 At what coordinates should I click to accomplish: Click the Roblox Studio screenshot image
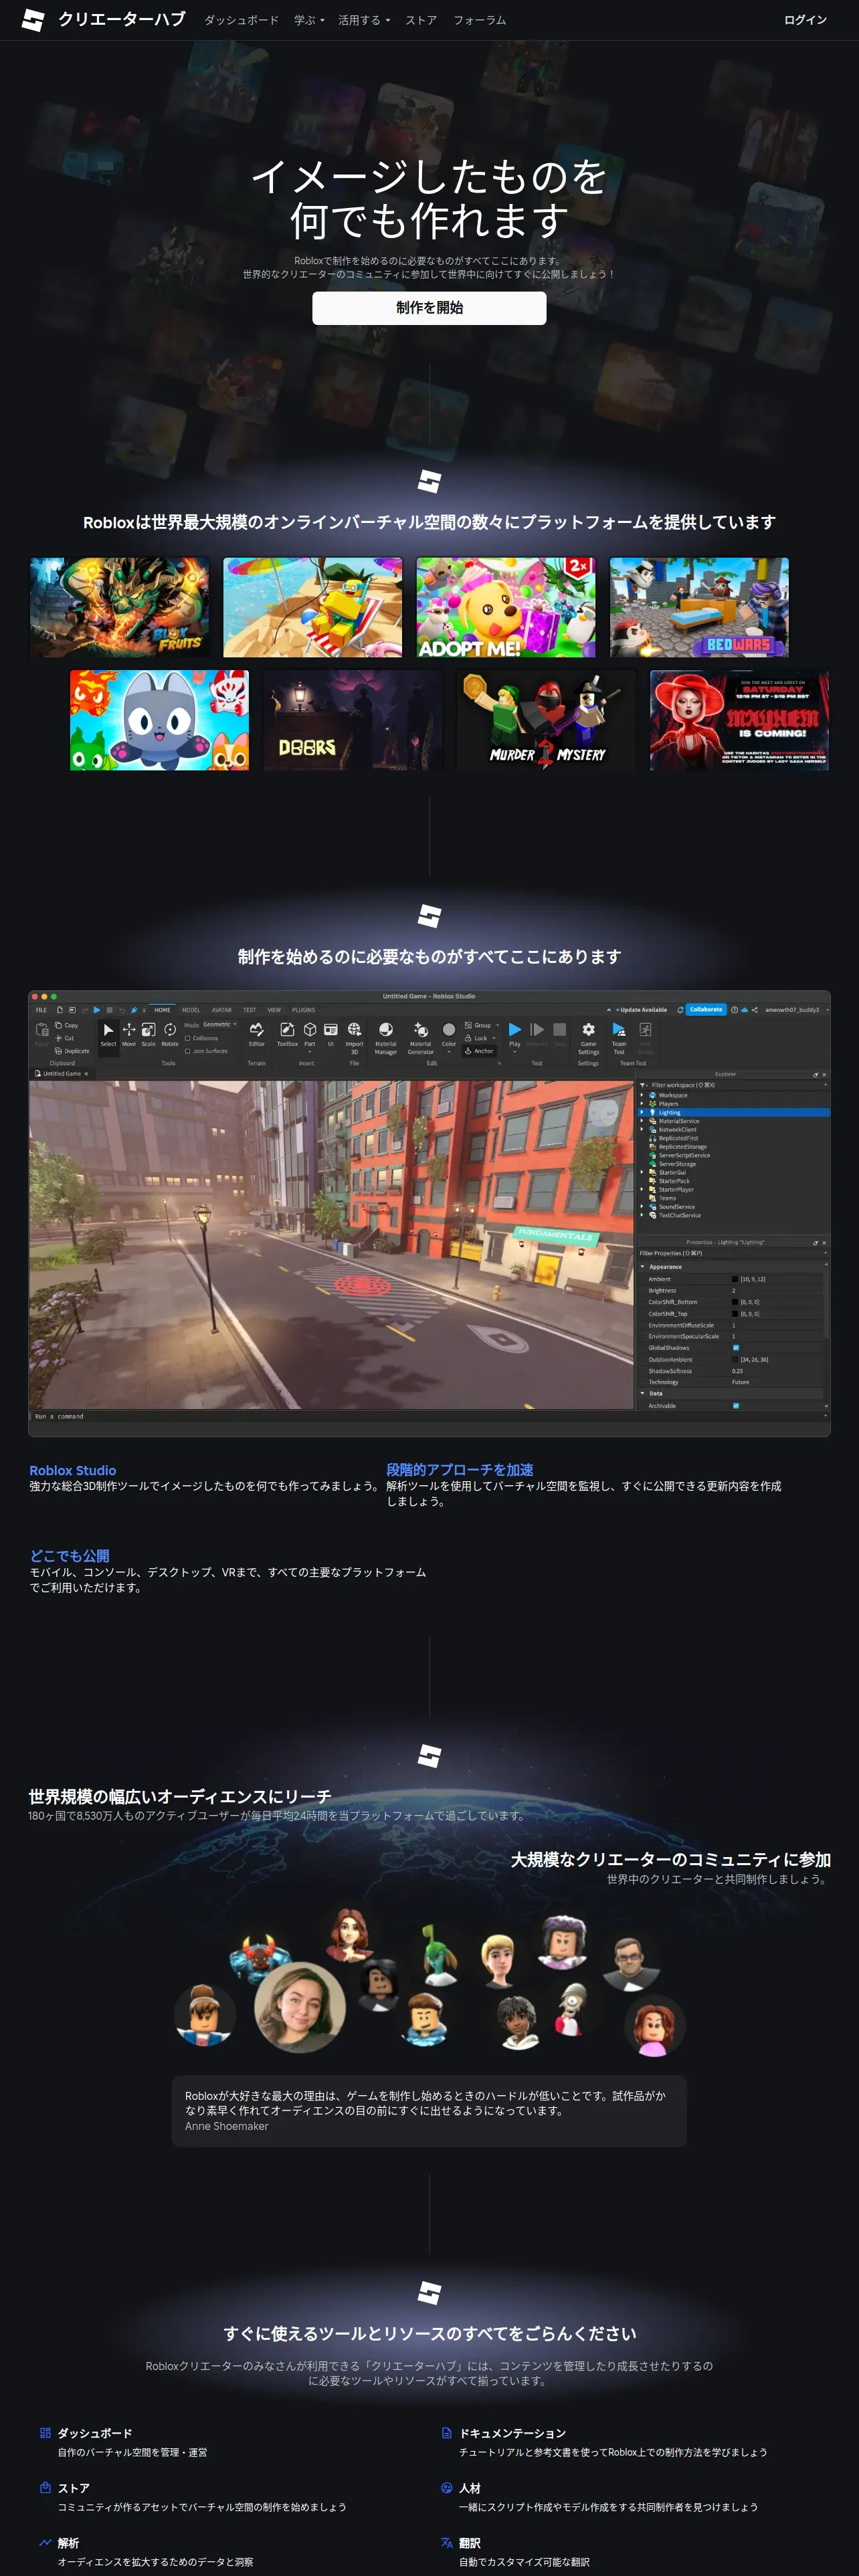coord(429,1213)
